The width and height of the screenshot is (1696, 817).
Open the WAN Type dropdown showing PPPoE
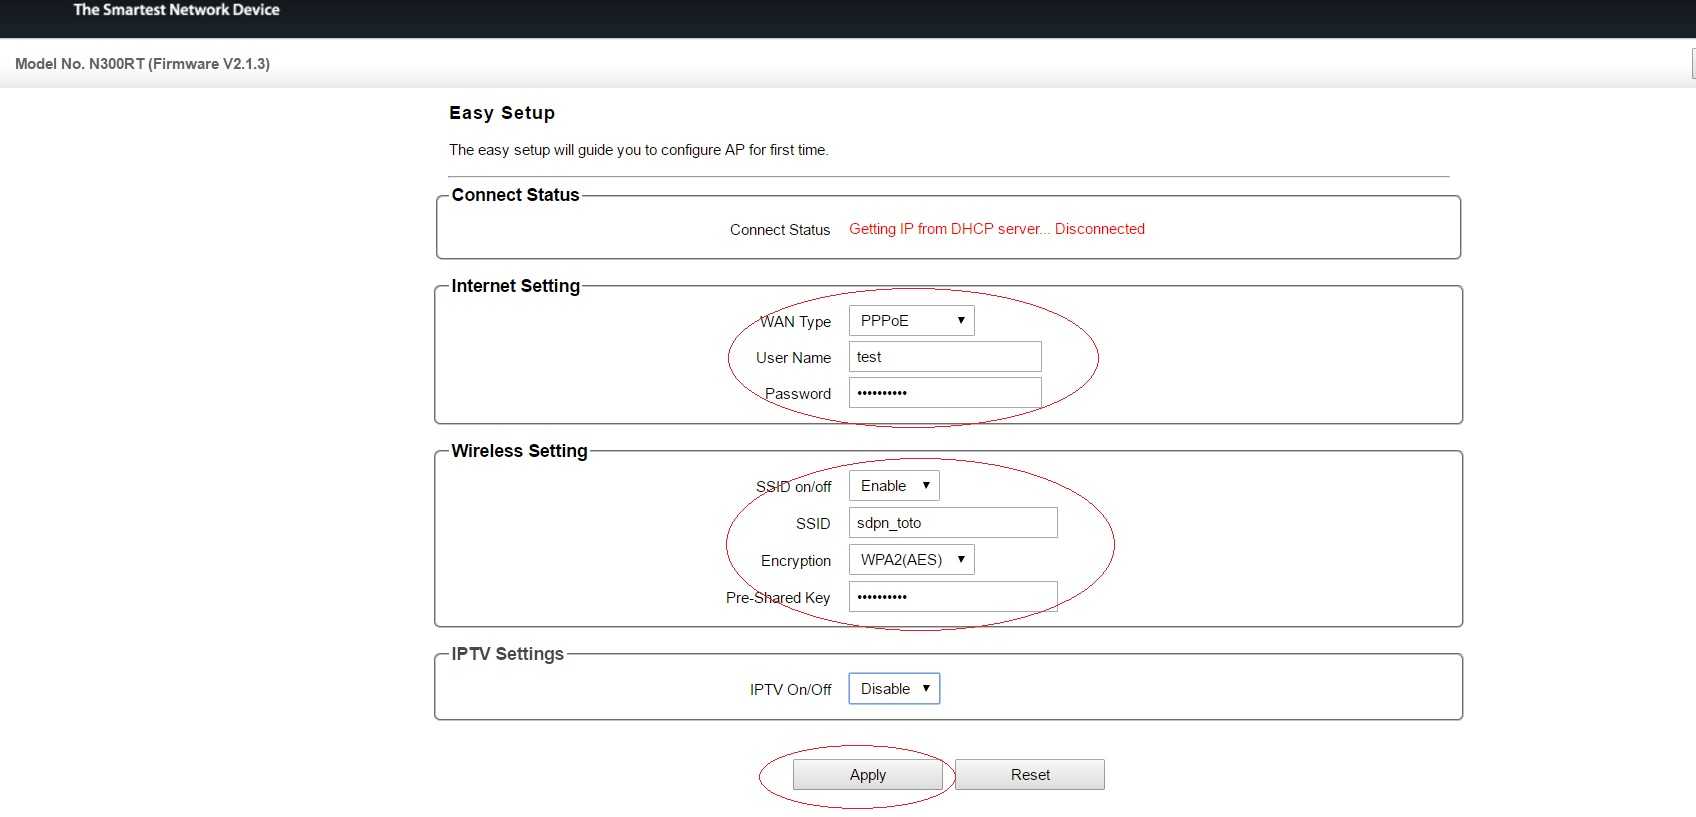click(x=911, y=321)
